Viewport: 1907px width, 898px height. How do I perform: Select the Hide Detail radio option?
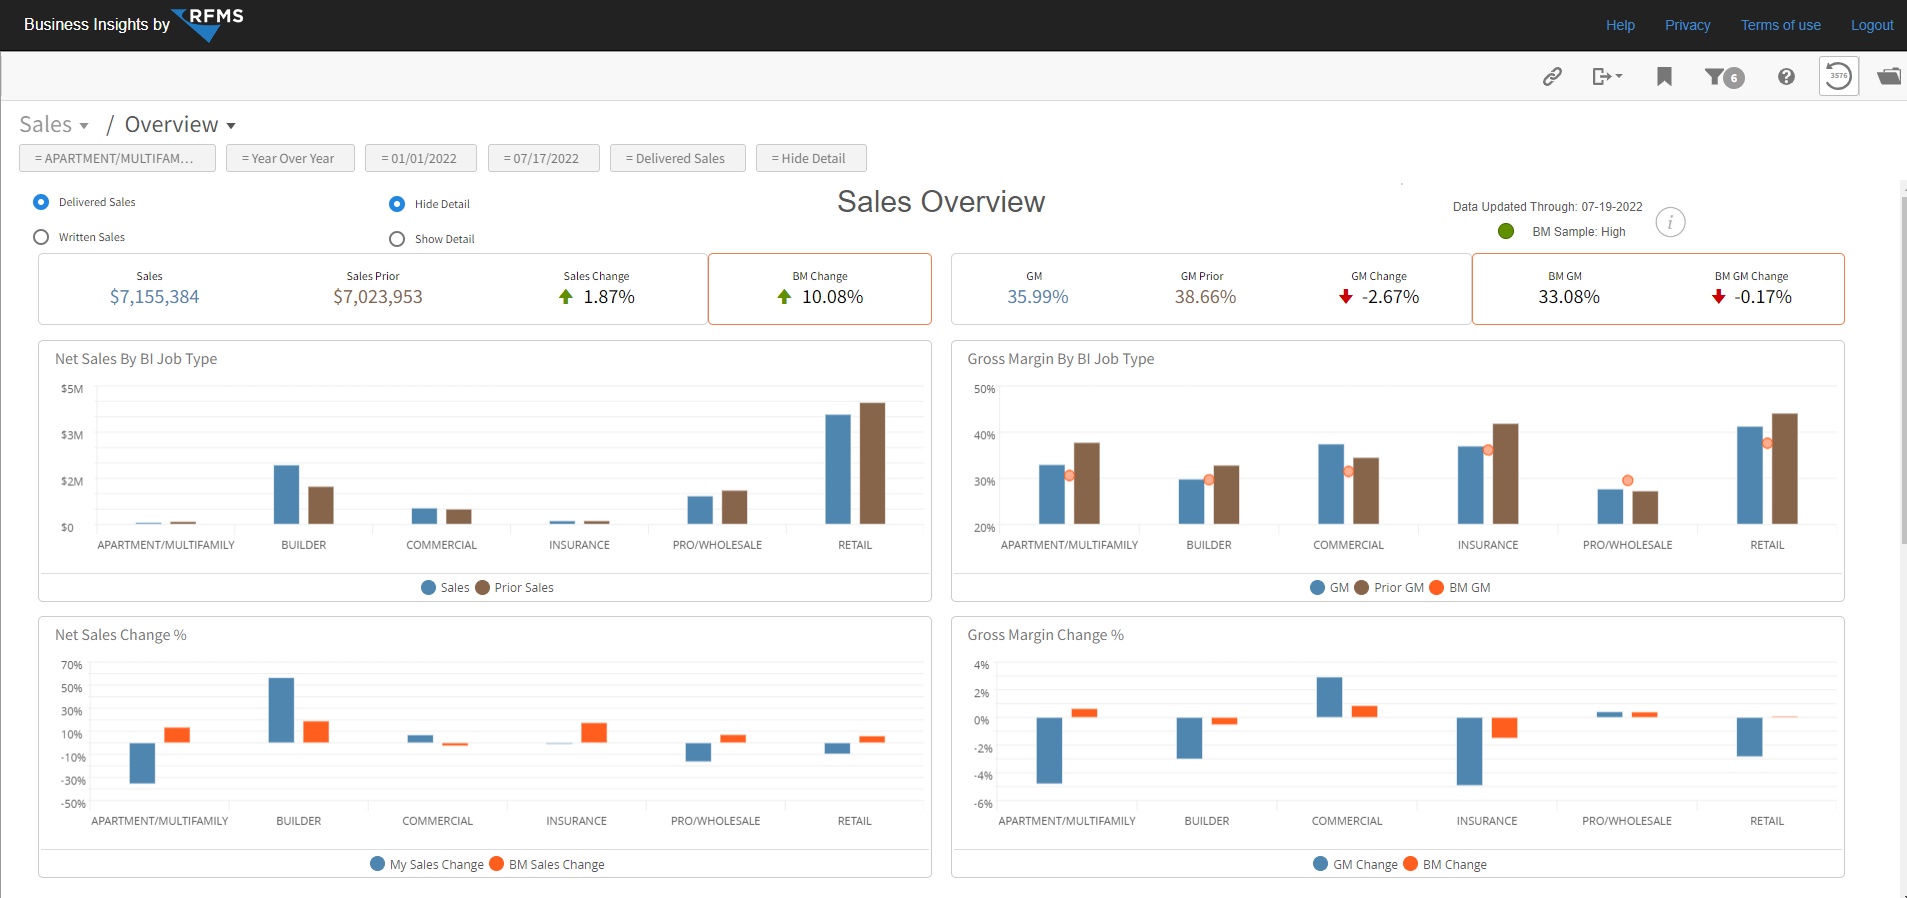(397, 204)
